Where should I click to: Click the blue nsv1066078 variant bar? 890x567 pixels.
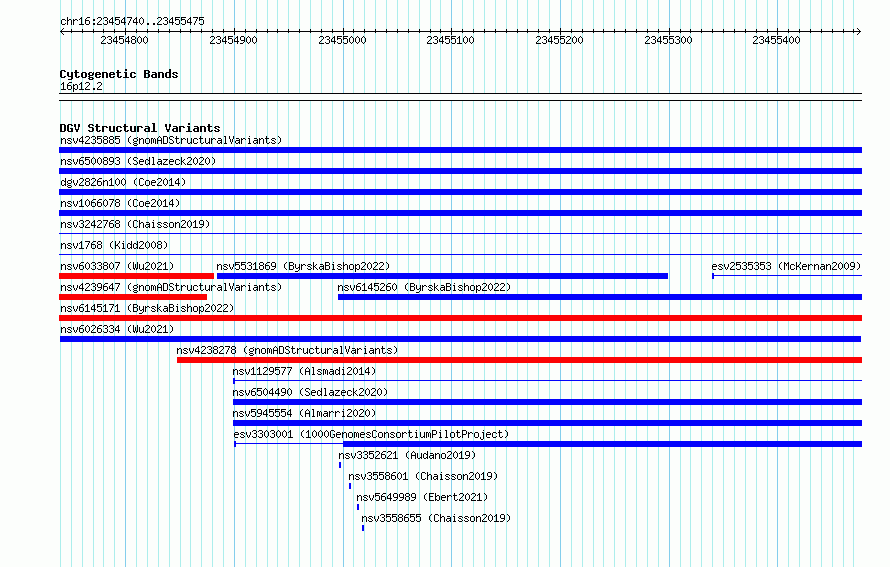click(460, 213)
